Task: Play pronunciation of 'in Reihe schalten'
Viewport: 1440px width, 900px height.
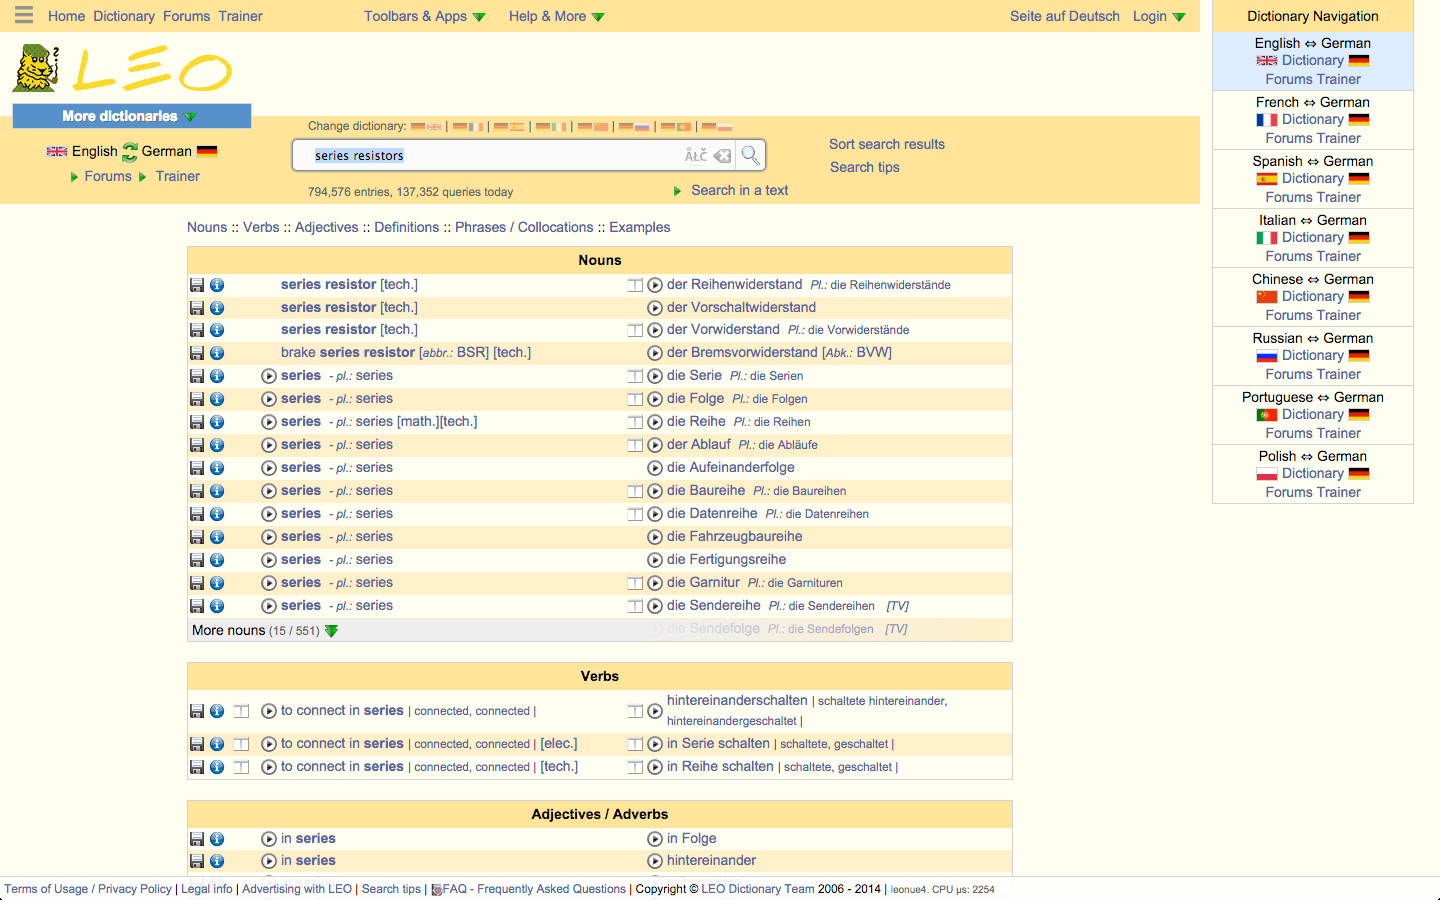Action: pos(655,767)
